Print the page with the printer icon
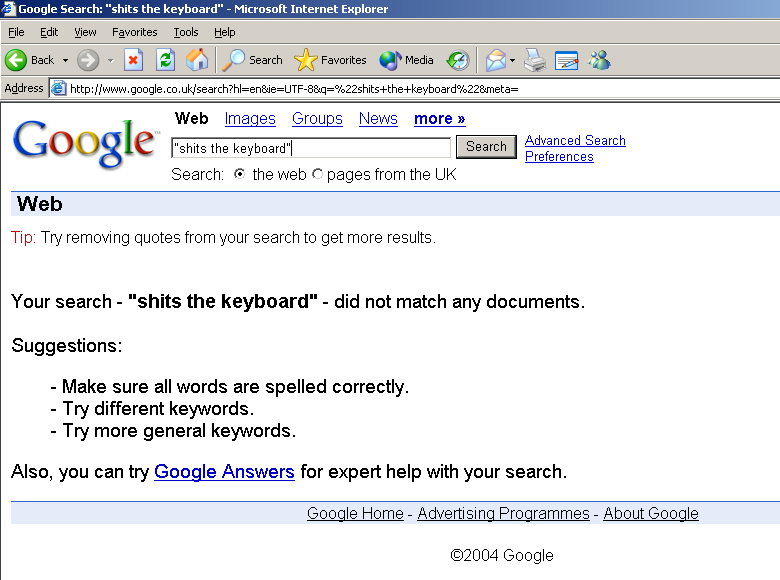Screen dimensions: 780x580 pos(535,60)
